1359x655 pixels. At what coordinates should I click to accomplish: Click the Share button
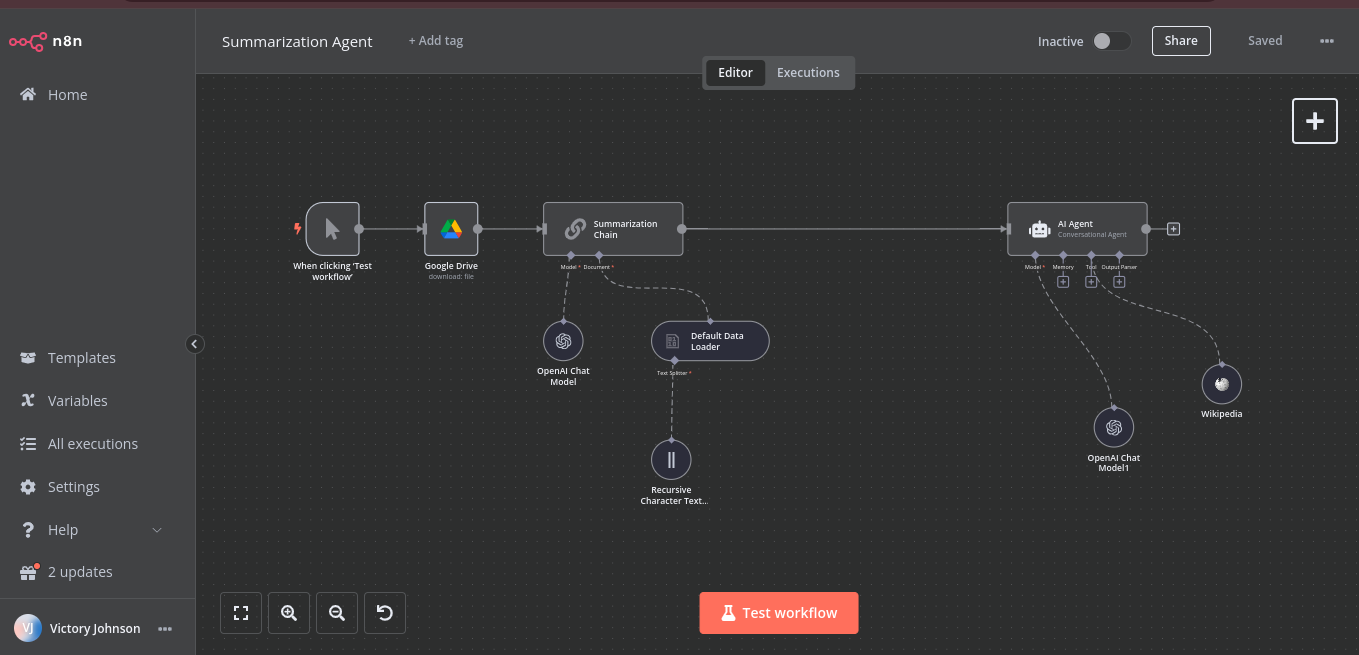coord(1181,41)
